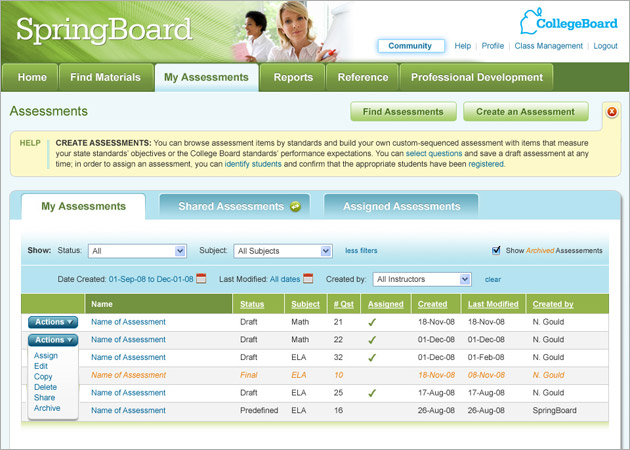Sort table by Subject column header

pos(305,304)
